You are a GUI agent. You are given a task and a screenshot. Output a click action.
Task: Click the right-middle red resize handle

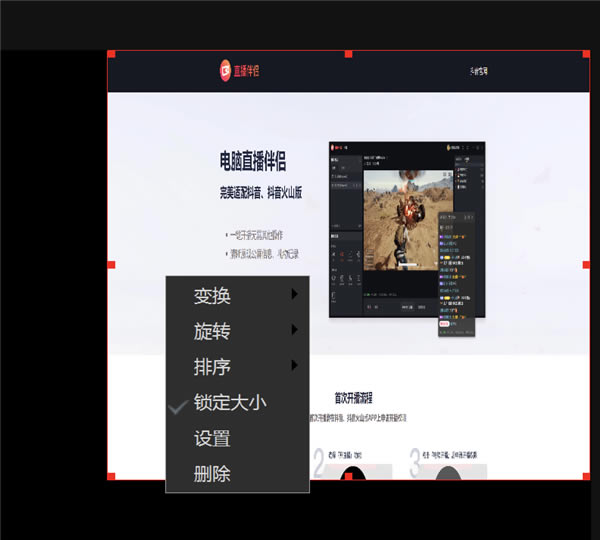pyautogui.click(x=586, y=265)
